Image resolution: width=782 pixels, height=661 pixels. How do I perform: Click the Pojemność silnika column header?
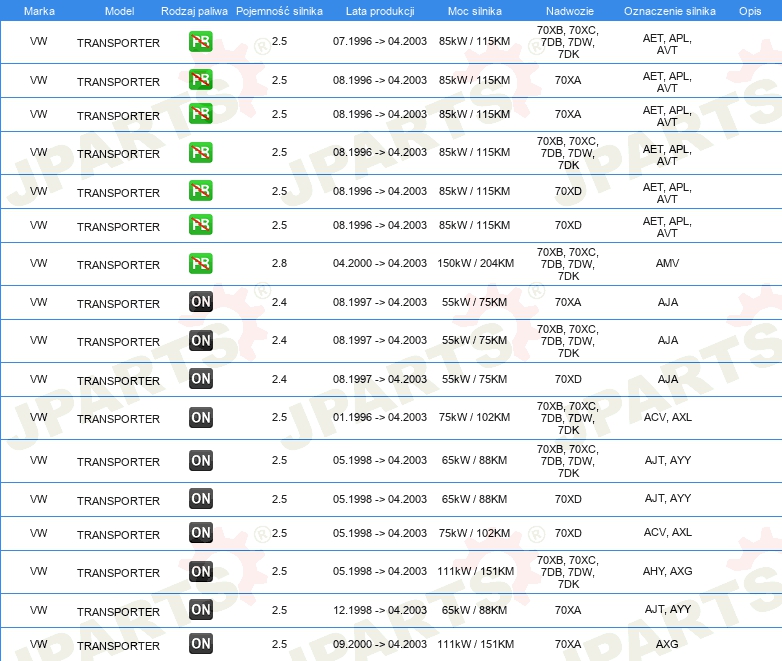point(279,11)
